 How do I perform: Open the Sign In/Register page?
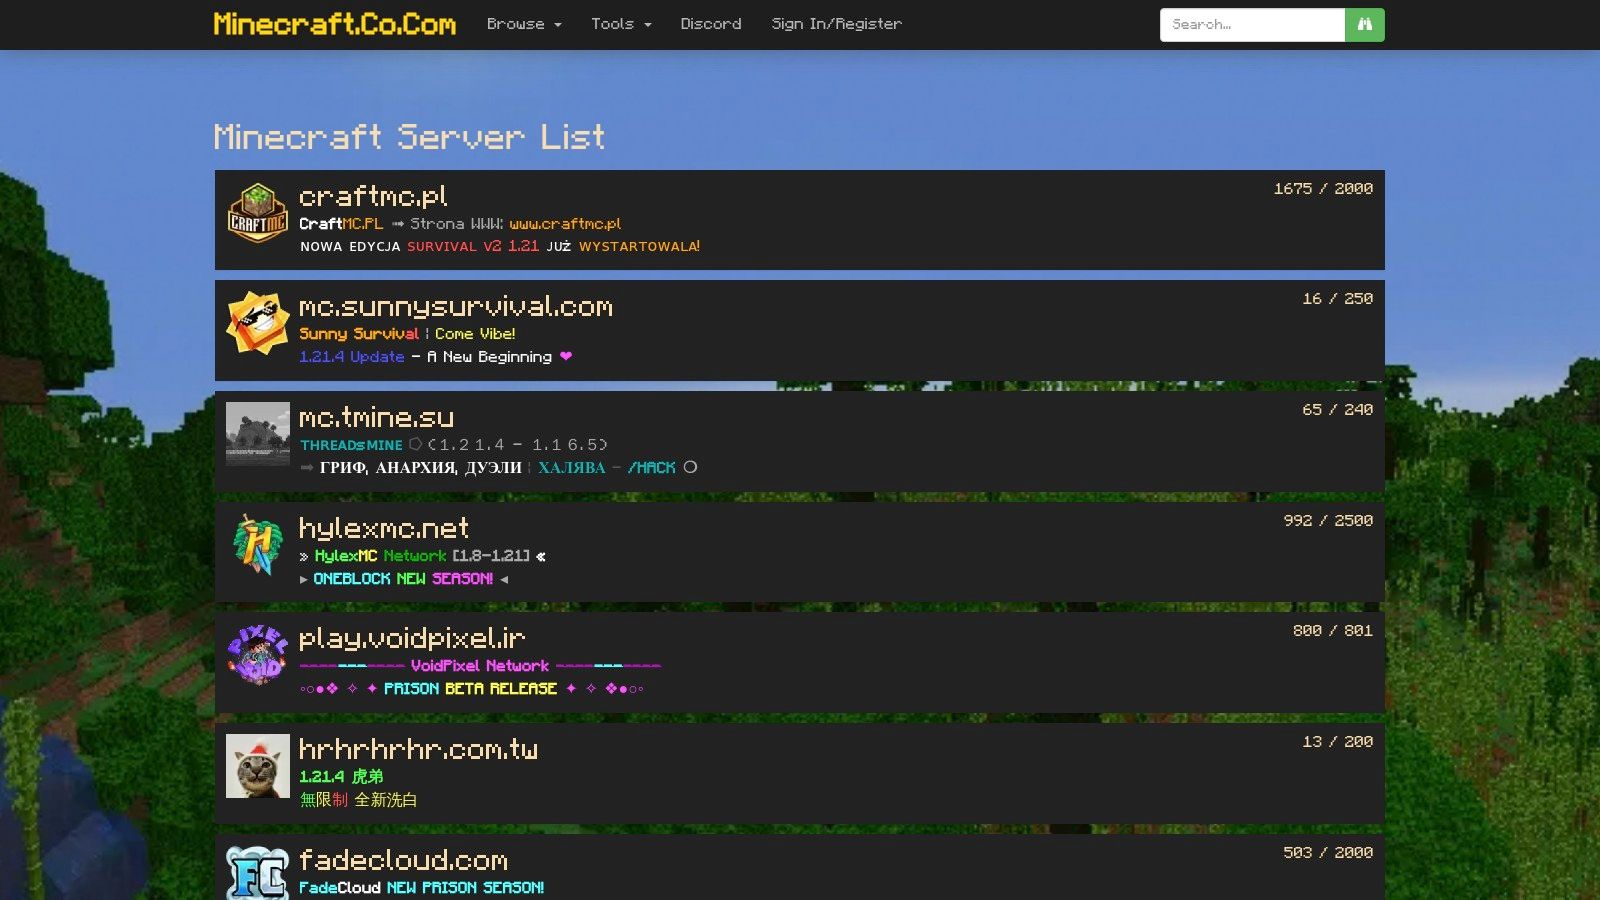pos(836,24)
